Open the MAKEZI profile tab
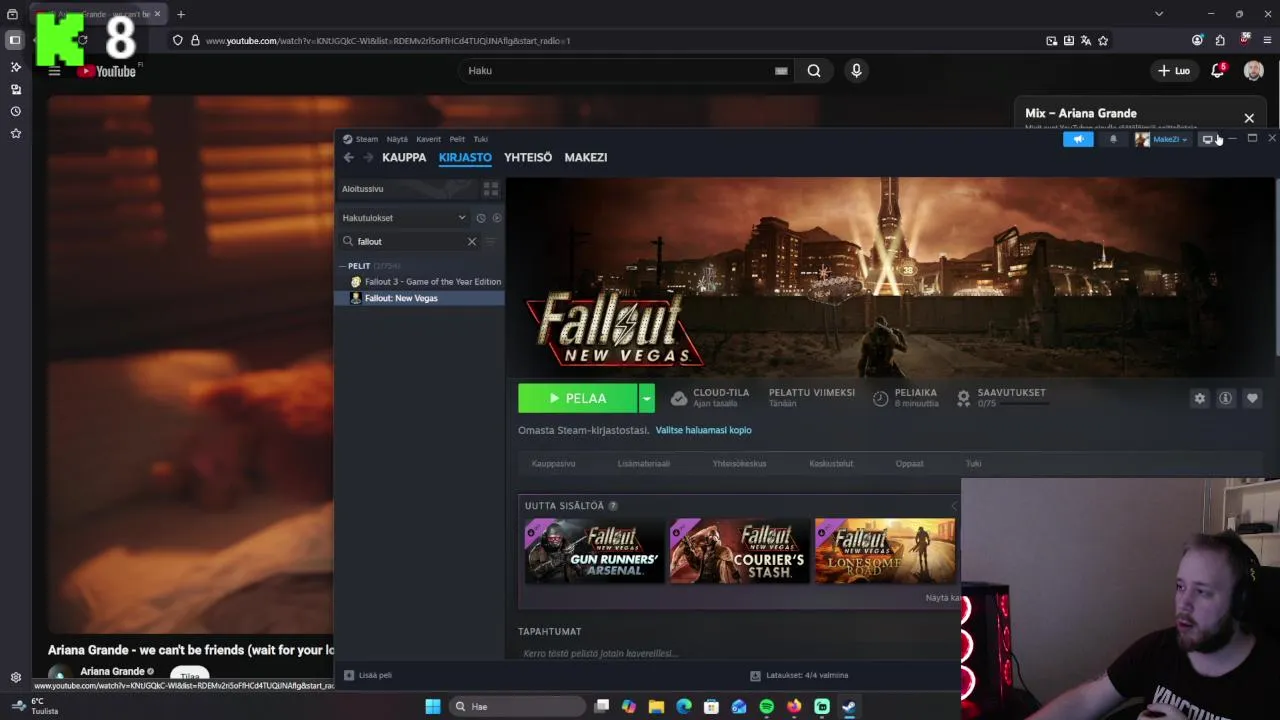The image size is (1280, 720). [585, 157]
